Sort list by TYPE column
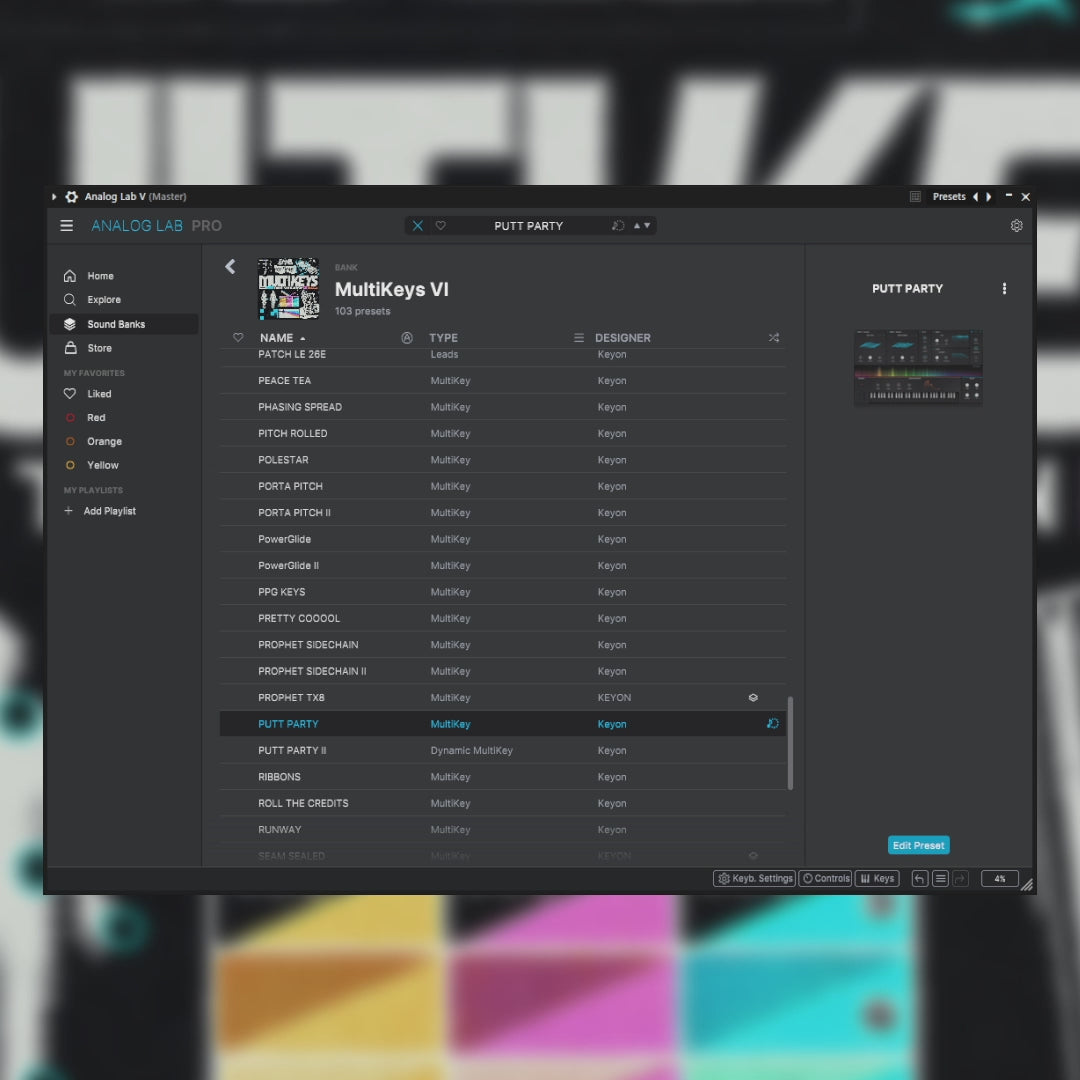 point(444,338)
